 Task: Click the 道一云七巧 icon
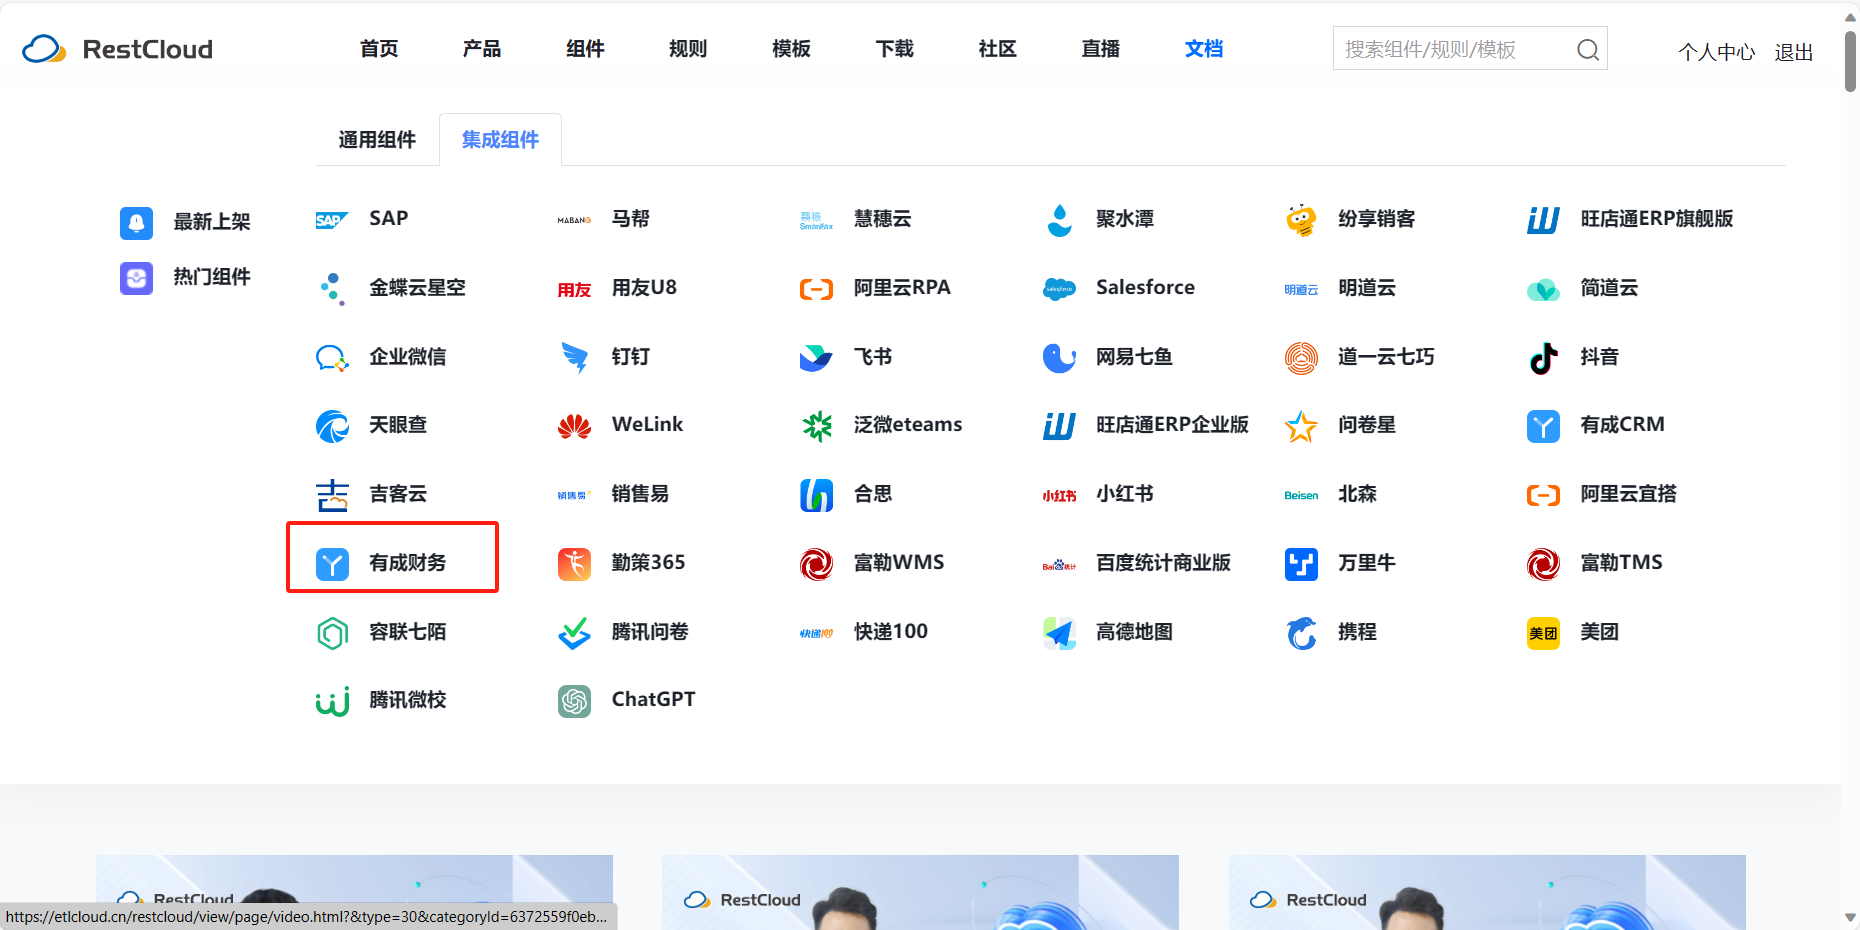pyautogui.click(x=1301, y=357)
